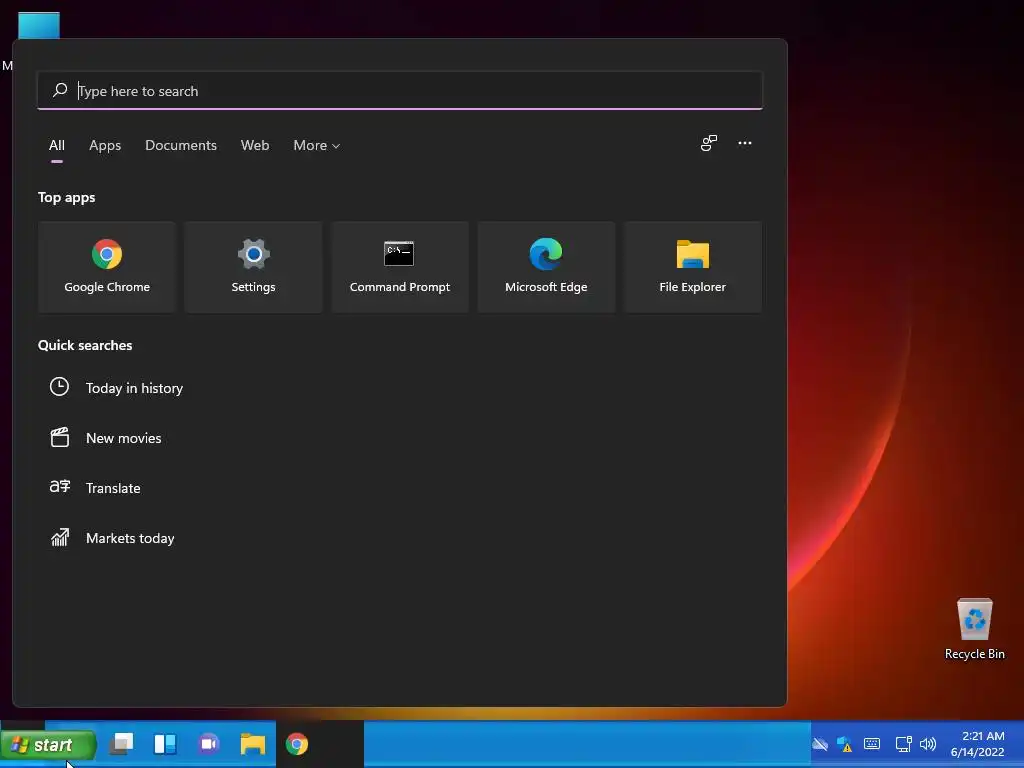1024x768 pixels.
Task: Switch to the Documents search tab
Action: 181,146
